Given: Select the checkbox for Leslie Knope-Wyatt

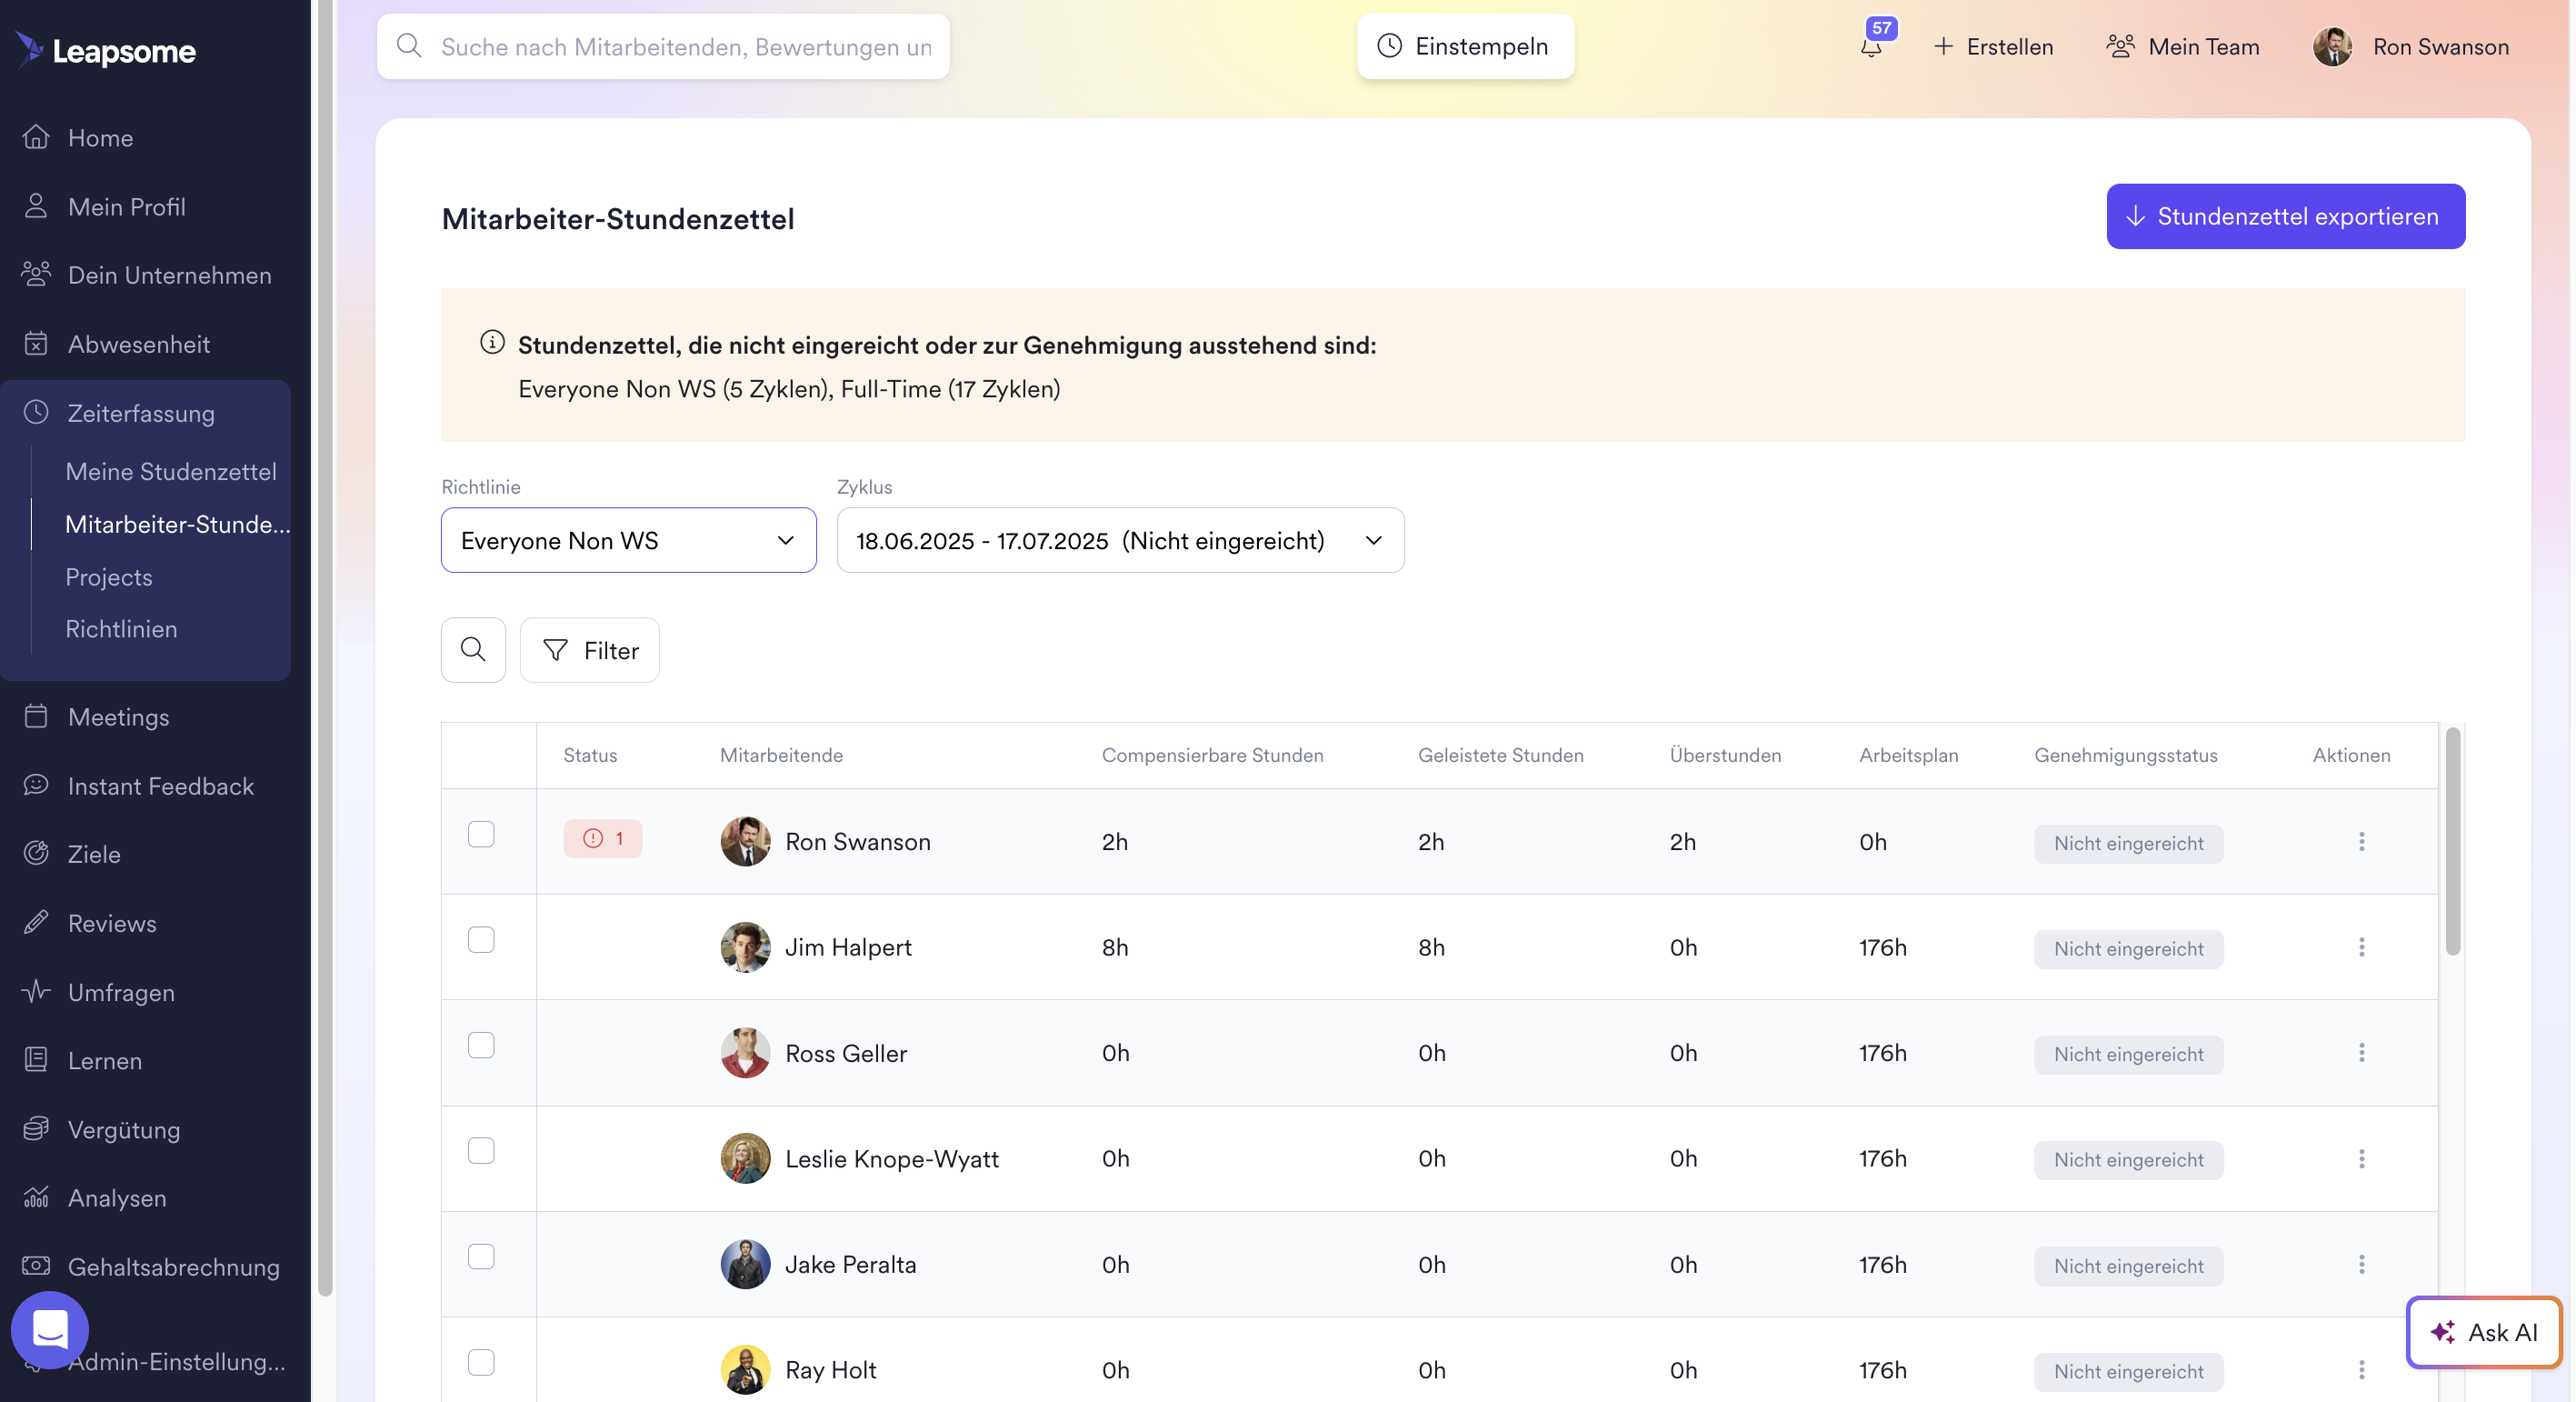Looking at the screenshot, I should pos(481,1151).
